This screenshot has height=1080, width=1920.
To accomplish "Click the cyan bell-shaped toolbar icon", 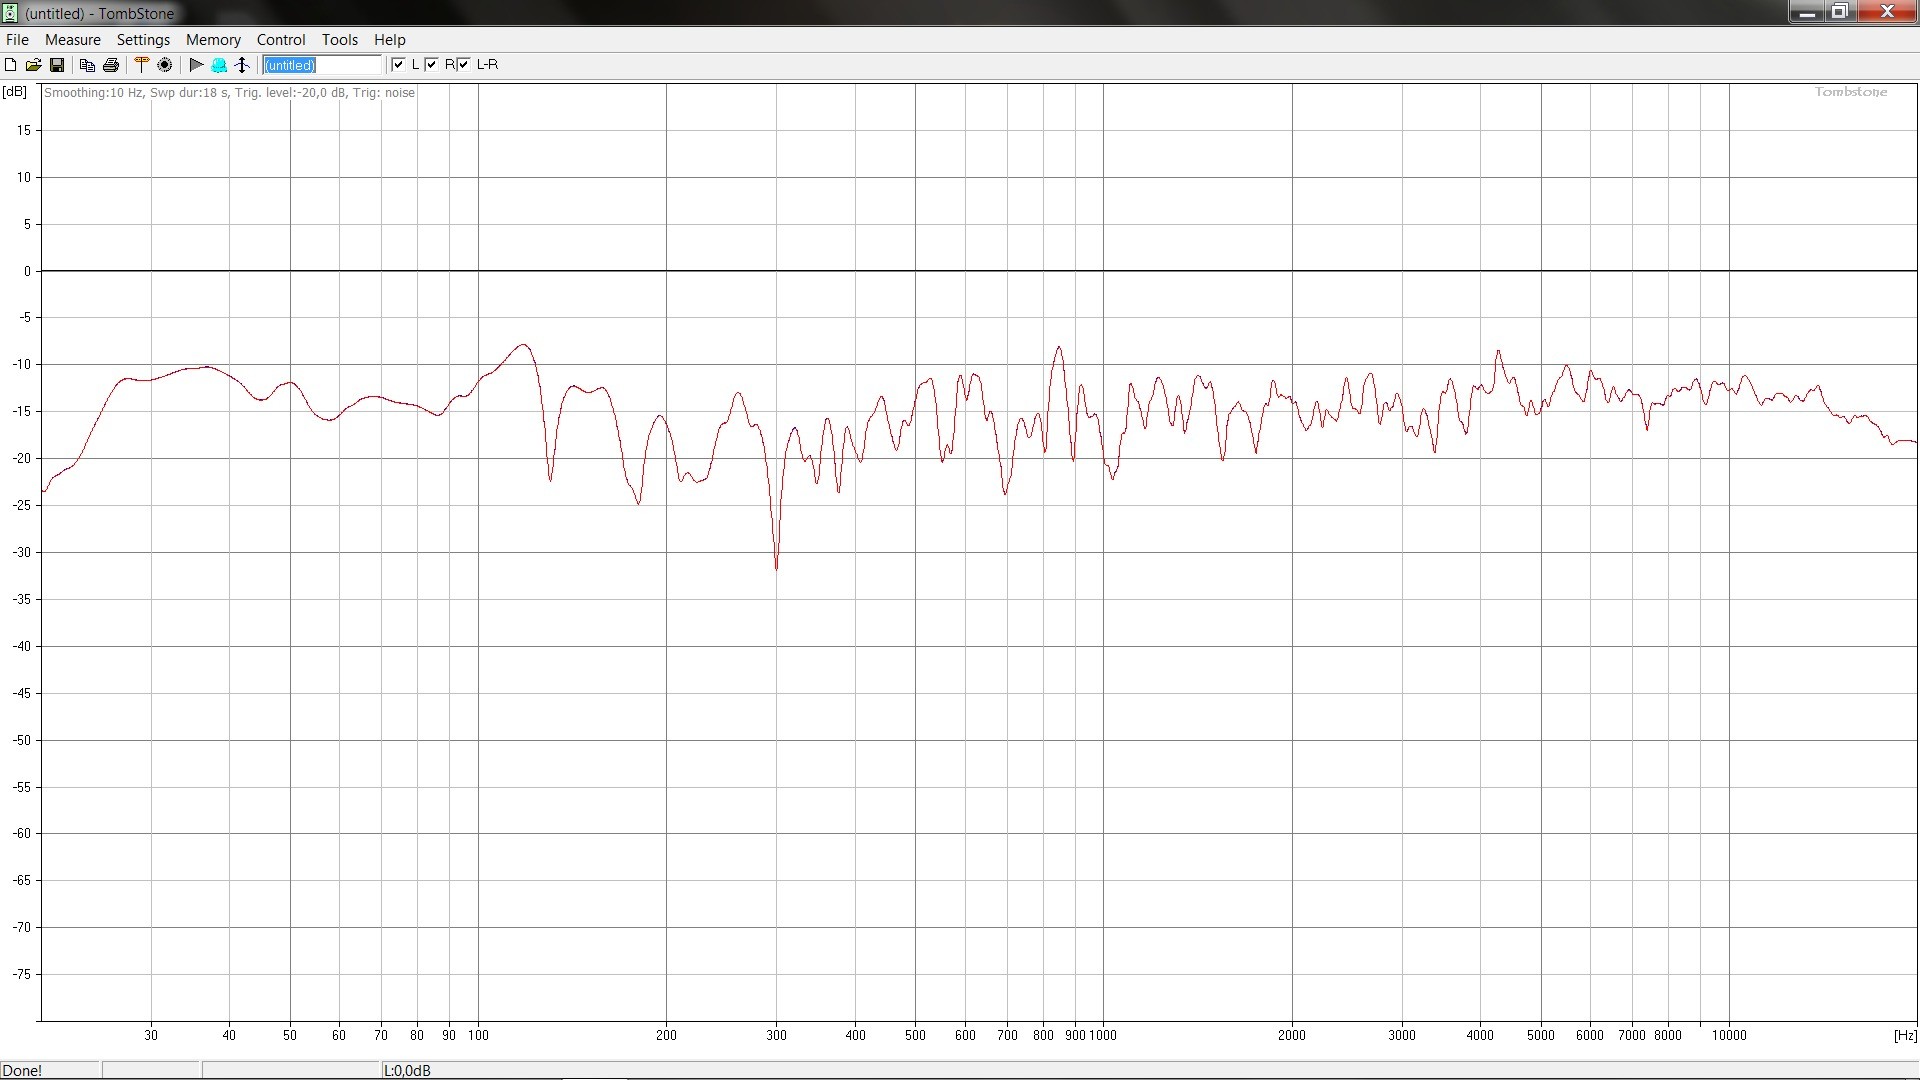I will tap(219, 65).
